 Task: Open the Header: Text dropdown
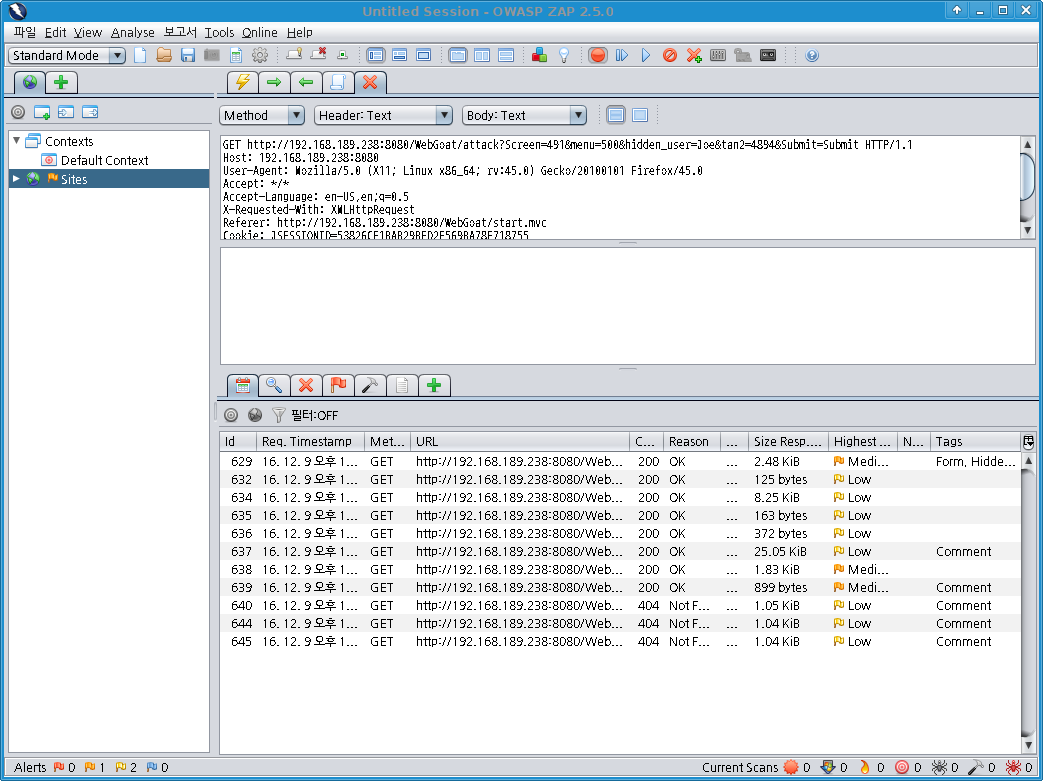pyautogui.click(x=382, y=115)
